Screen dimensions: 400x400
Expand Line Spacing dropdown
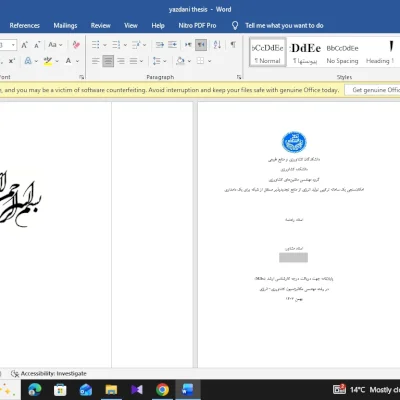click(165, 61)
